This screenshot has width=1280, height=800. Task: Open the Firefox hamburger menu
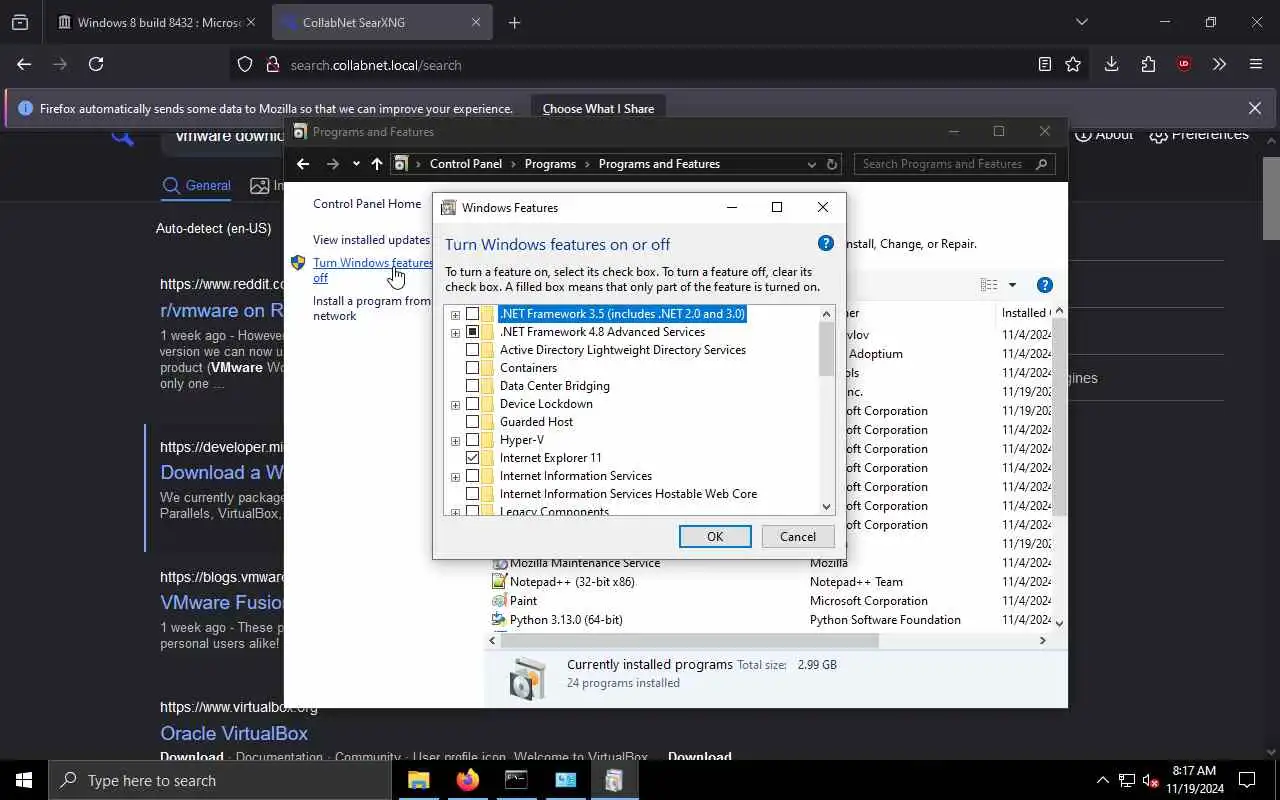click(1256, 64)
